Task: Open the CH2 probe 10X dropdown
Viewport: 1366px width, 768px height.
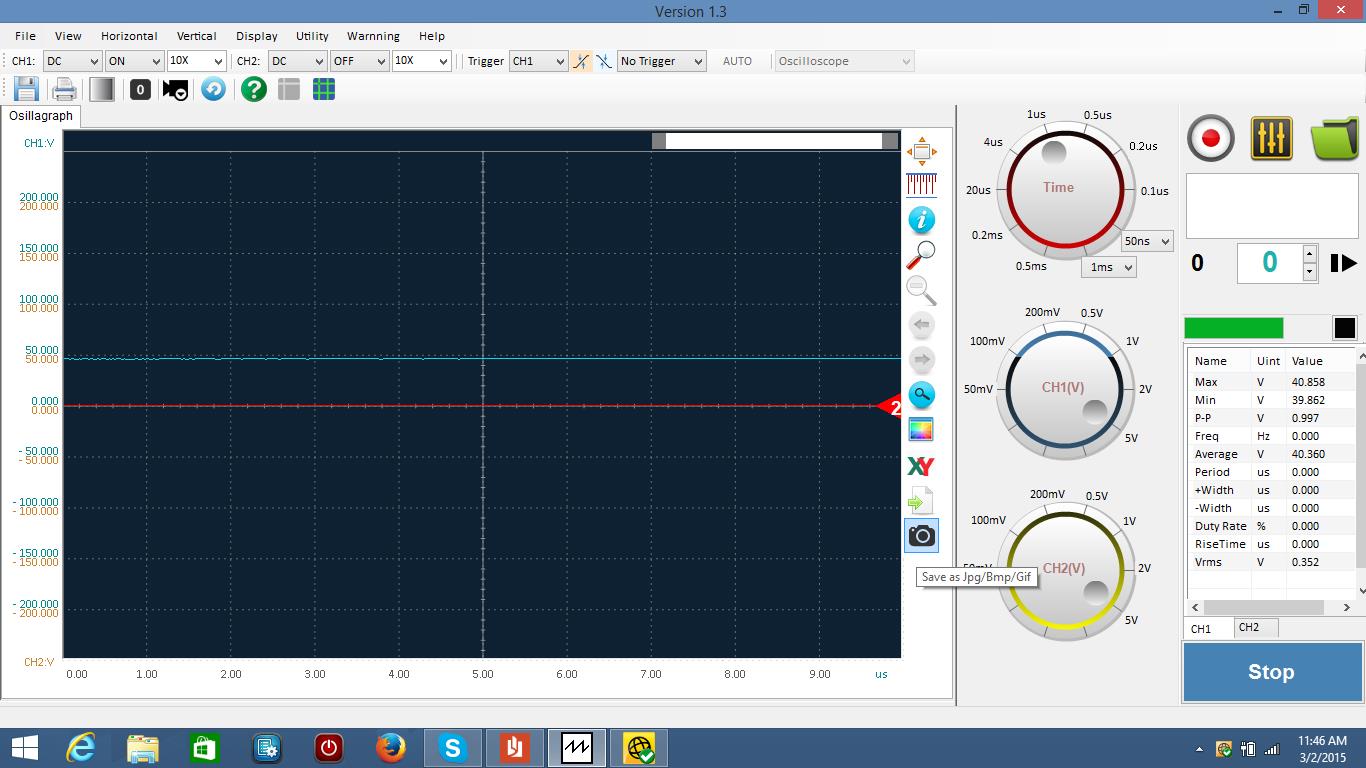Action: pyautogui.click(x=421, y=61)
